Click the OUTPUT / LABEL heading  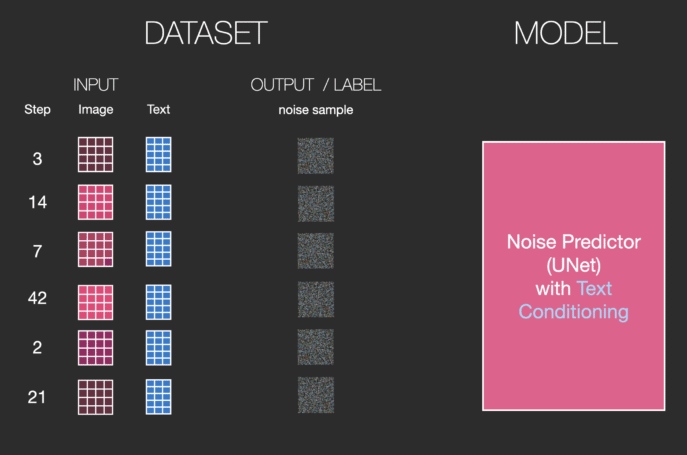[x=315, y=85]
